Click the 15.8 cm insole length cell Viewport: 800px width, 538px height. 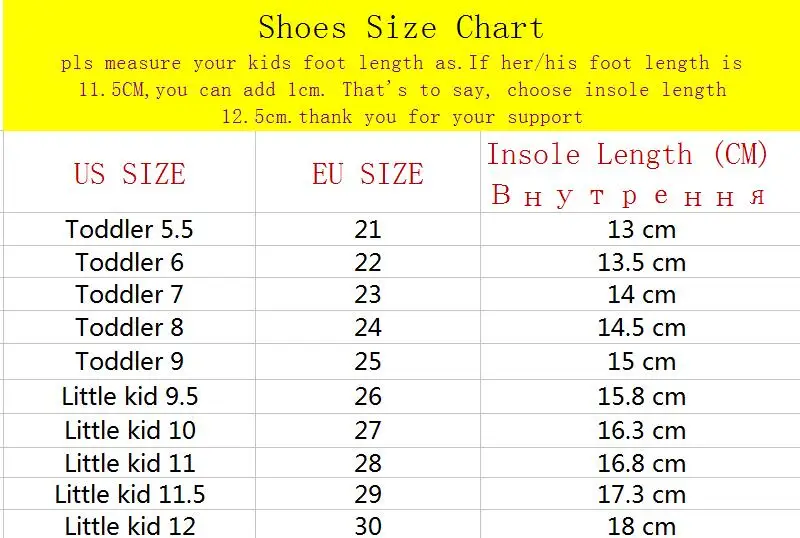pyautogui.click(x=640, y=396)
